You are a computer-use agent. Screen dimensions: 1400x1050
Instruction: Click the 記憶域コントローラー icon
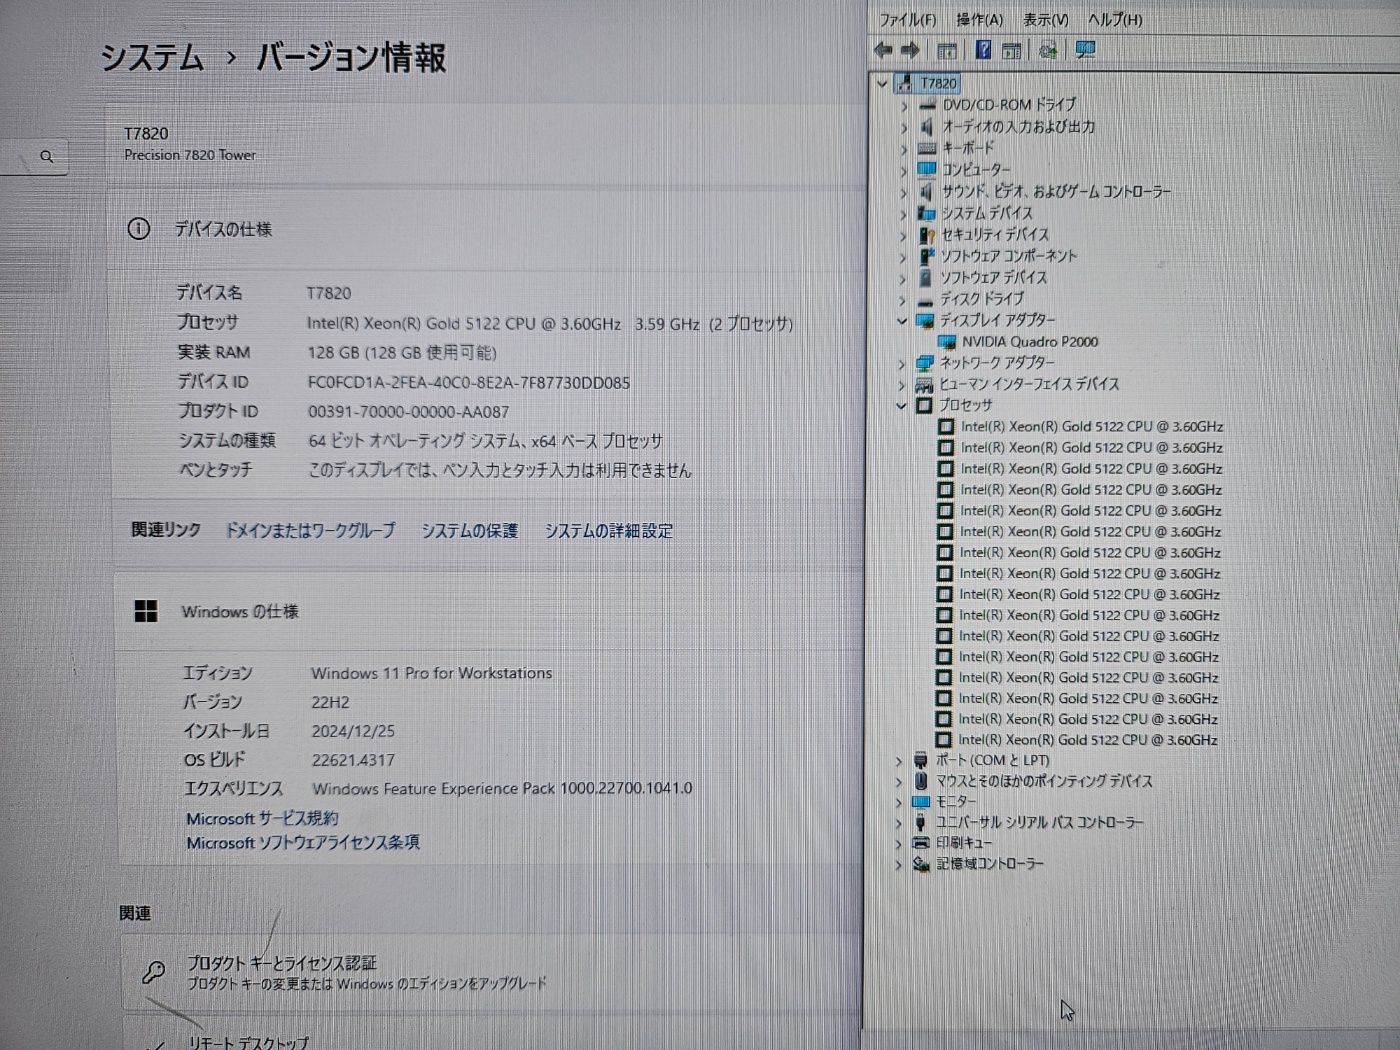click(x=921, y=864)
